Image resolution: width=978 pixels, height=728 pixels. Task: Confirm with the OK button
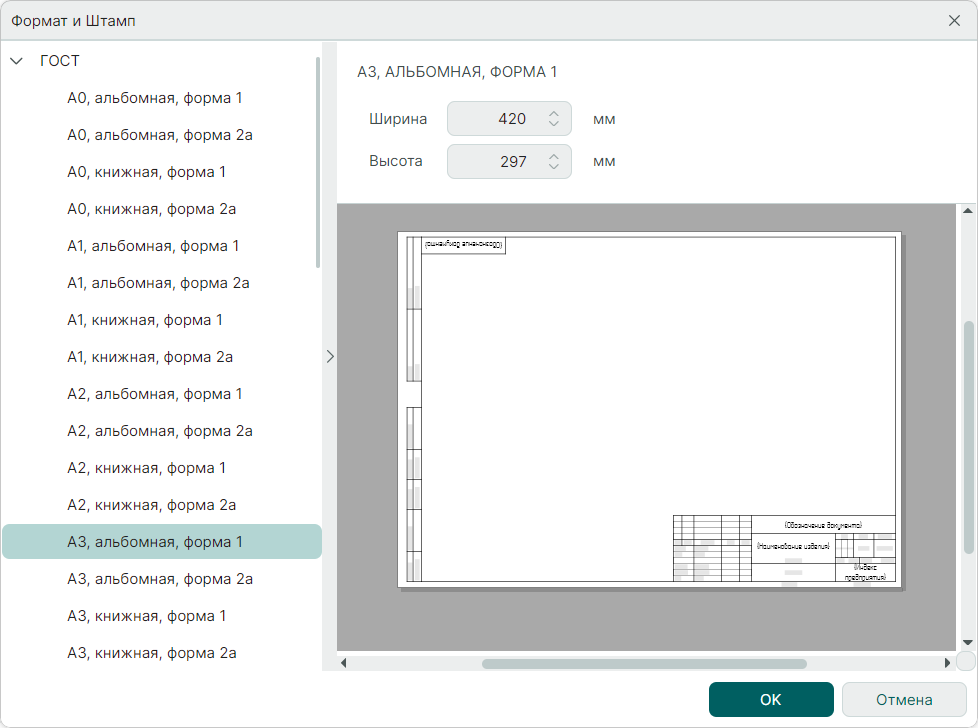[x=770, y=700]
